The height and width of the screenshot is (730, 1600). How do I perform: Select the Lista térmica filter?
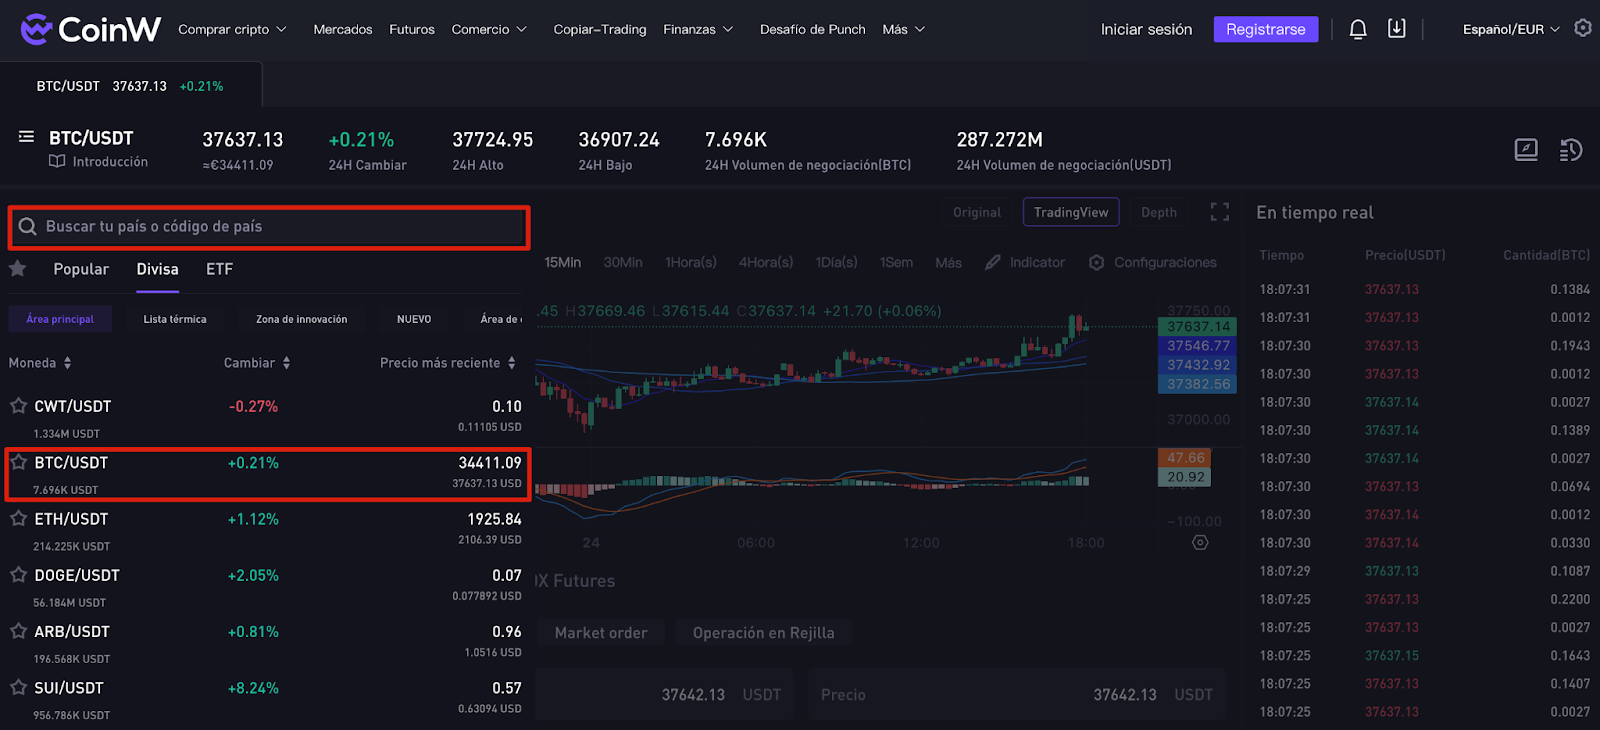[x=175, y=319]
